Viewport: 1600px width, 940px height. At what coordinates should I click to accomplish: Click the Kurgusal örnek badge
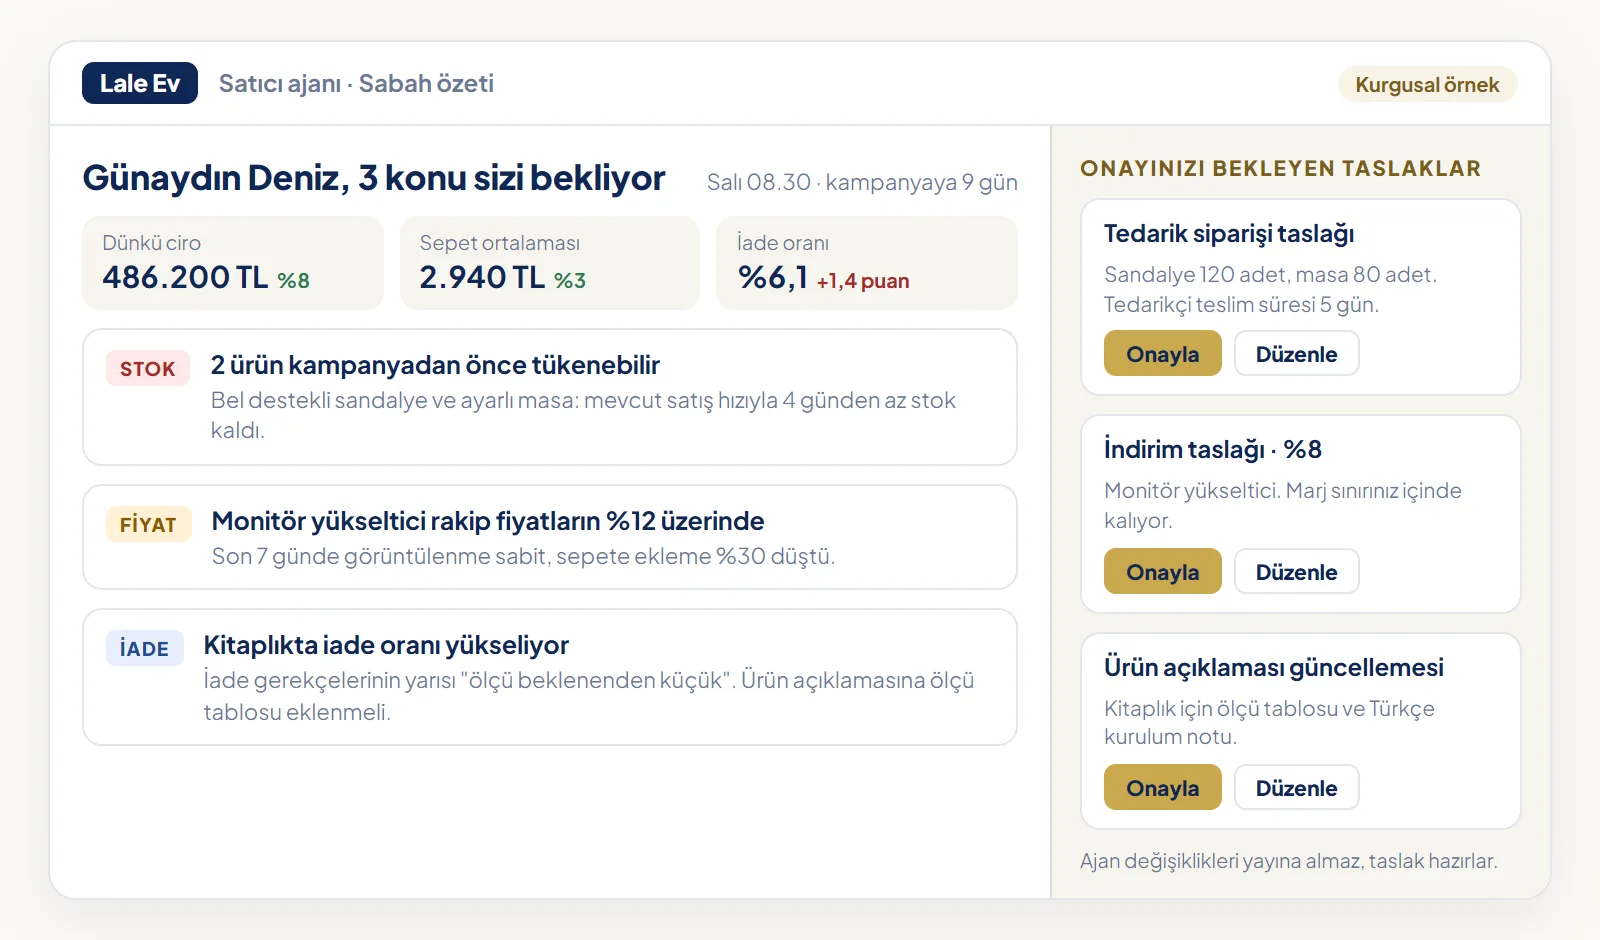click(x=1427, y=85)
